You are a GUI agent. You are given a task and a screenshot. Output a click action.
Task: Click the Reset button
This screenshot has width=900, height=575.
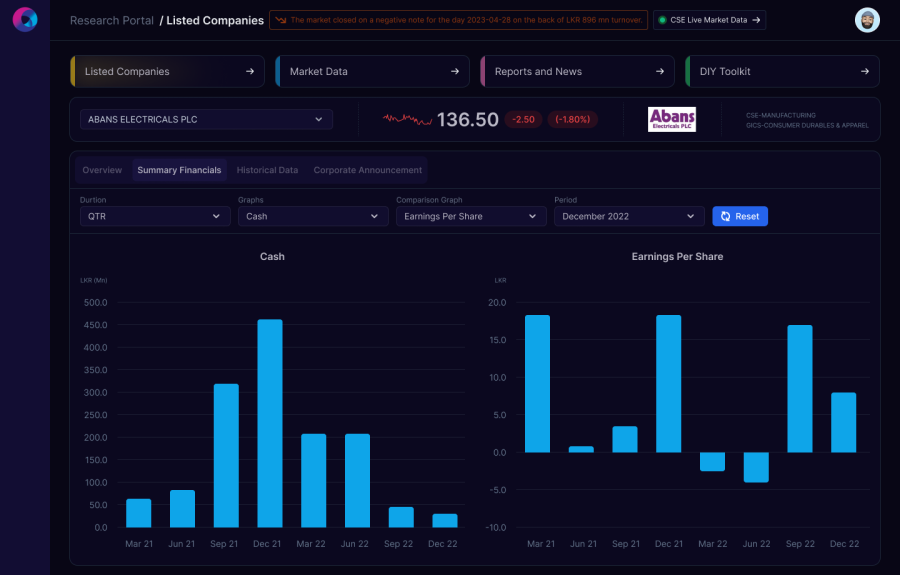pyautogui.click(x=740, y=216)
